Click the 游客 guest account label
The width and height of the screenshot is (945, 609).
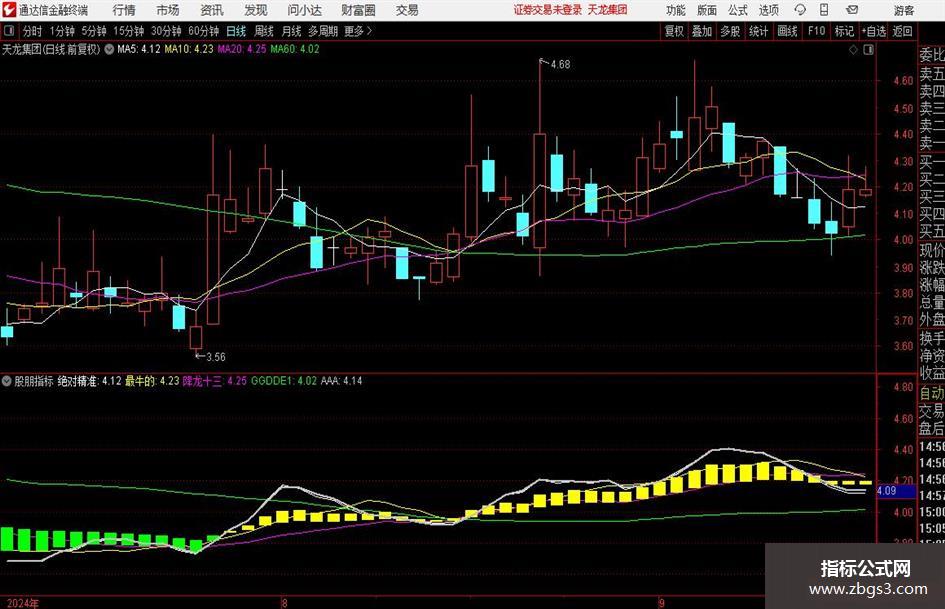903,10
